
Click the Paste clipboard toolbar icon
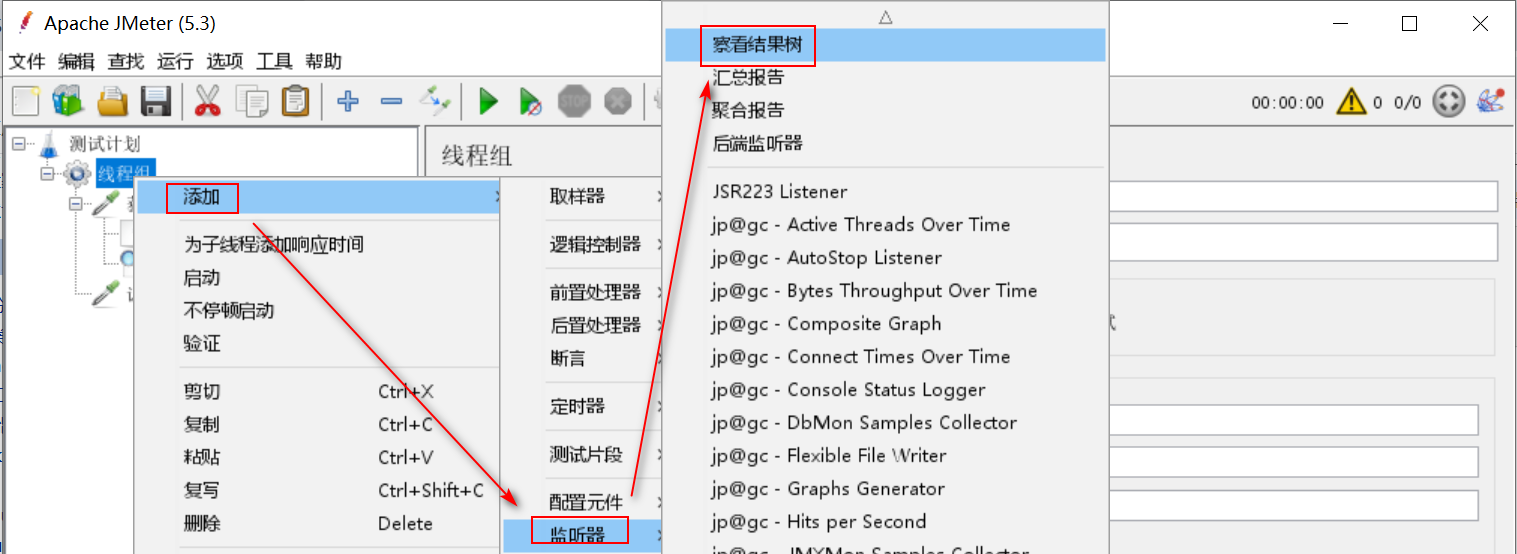pyautogui.click(x=295, y=101)
